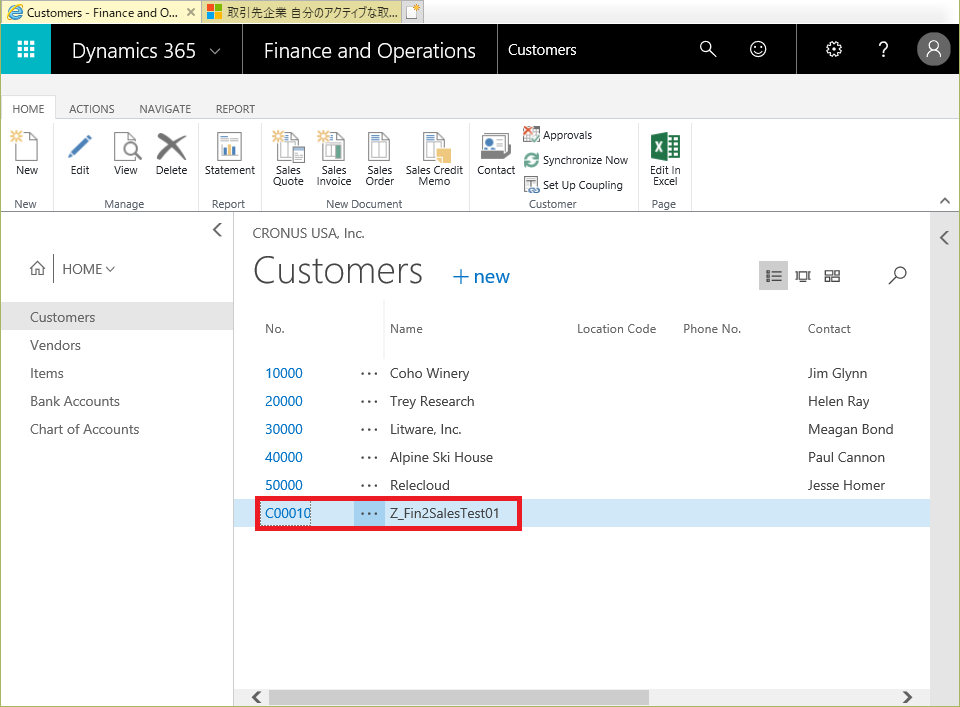Click Set Up Coupling
960x707 pixels.
(573, 185)
